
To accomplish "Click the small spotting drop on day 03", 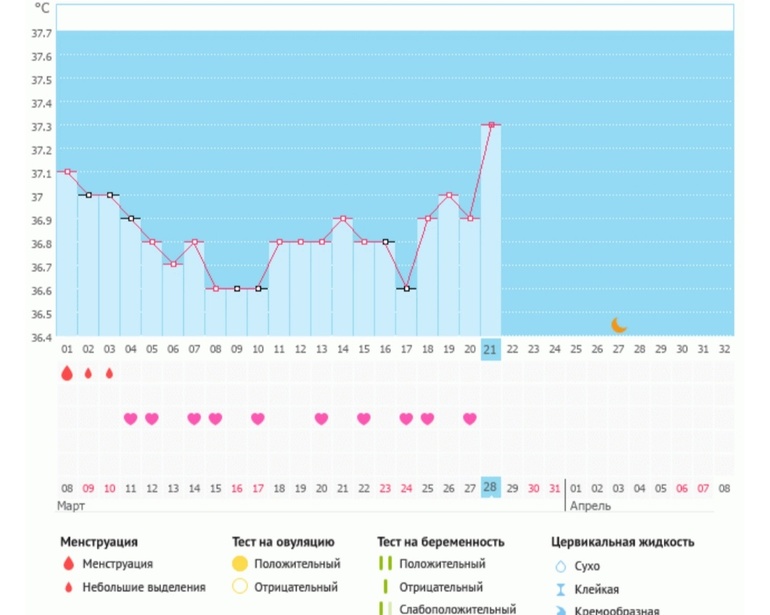I will tap(109, 374).
